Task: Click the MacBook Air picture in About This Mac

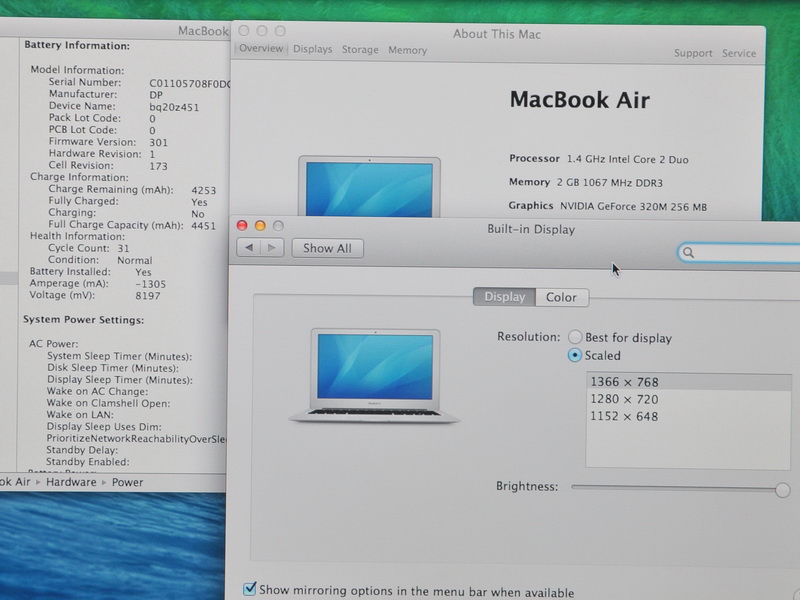Action: (369, 187)
